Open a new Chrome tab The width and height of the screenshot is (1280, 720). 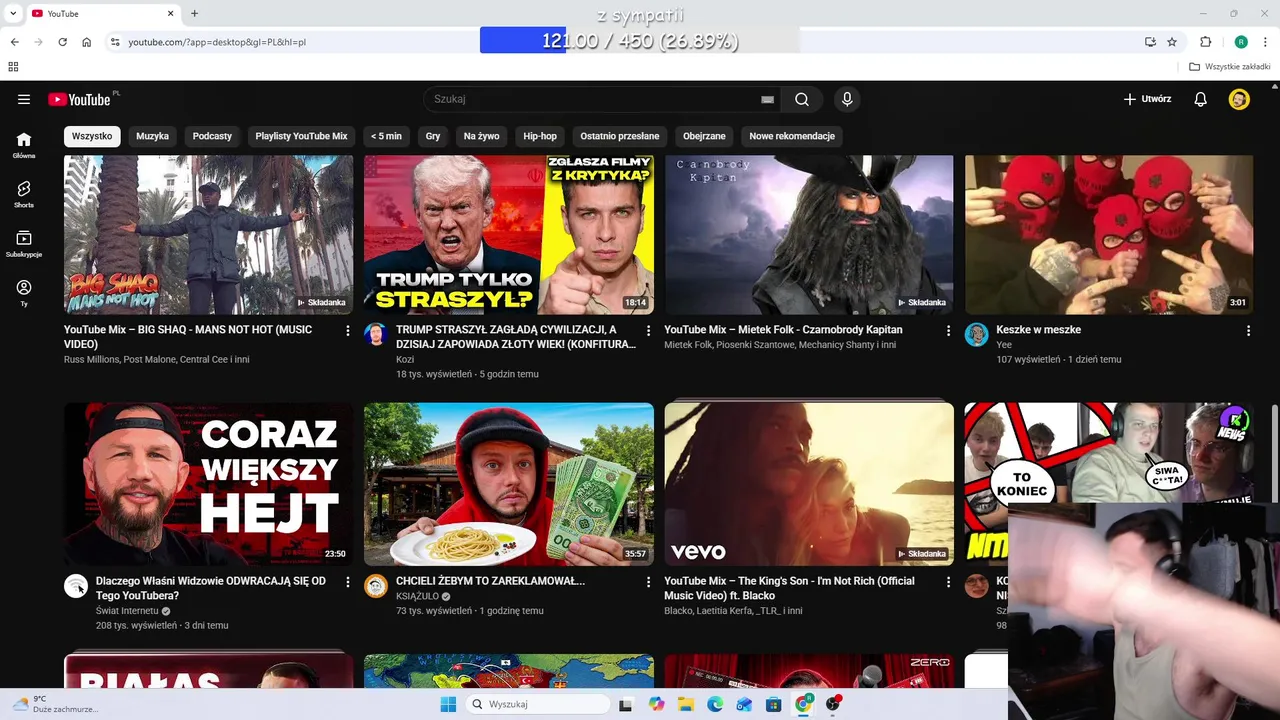click(194, 13)
